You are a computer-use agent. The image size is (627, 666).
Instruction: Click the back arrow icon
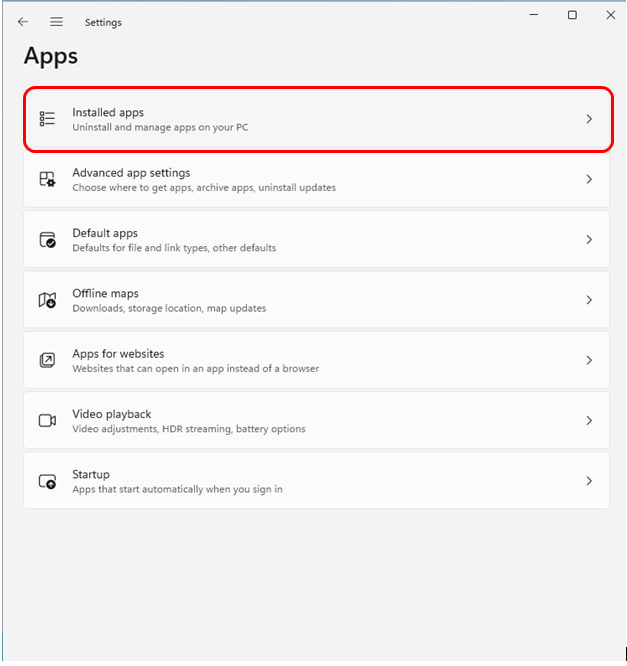23,22
